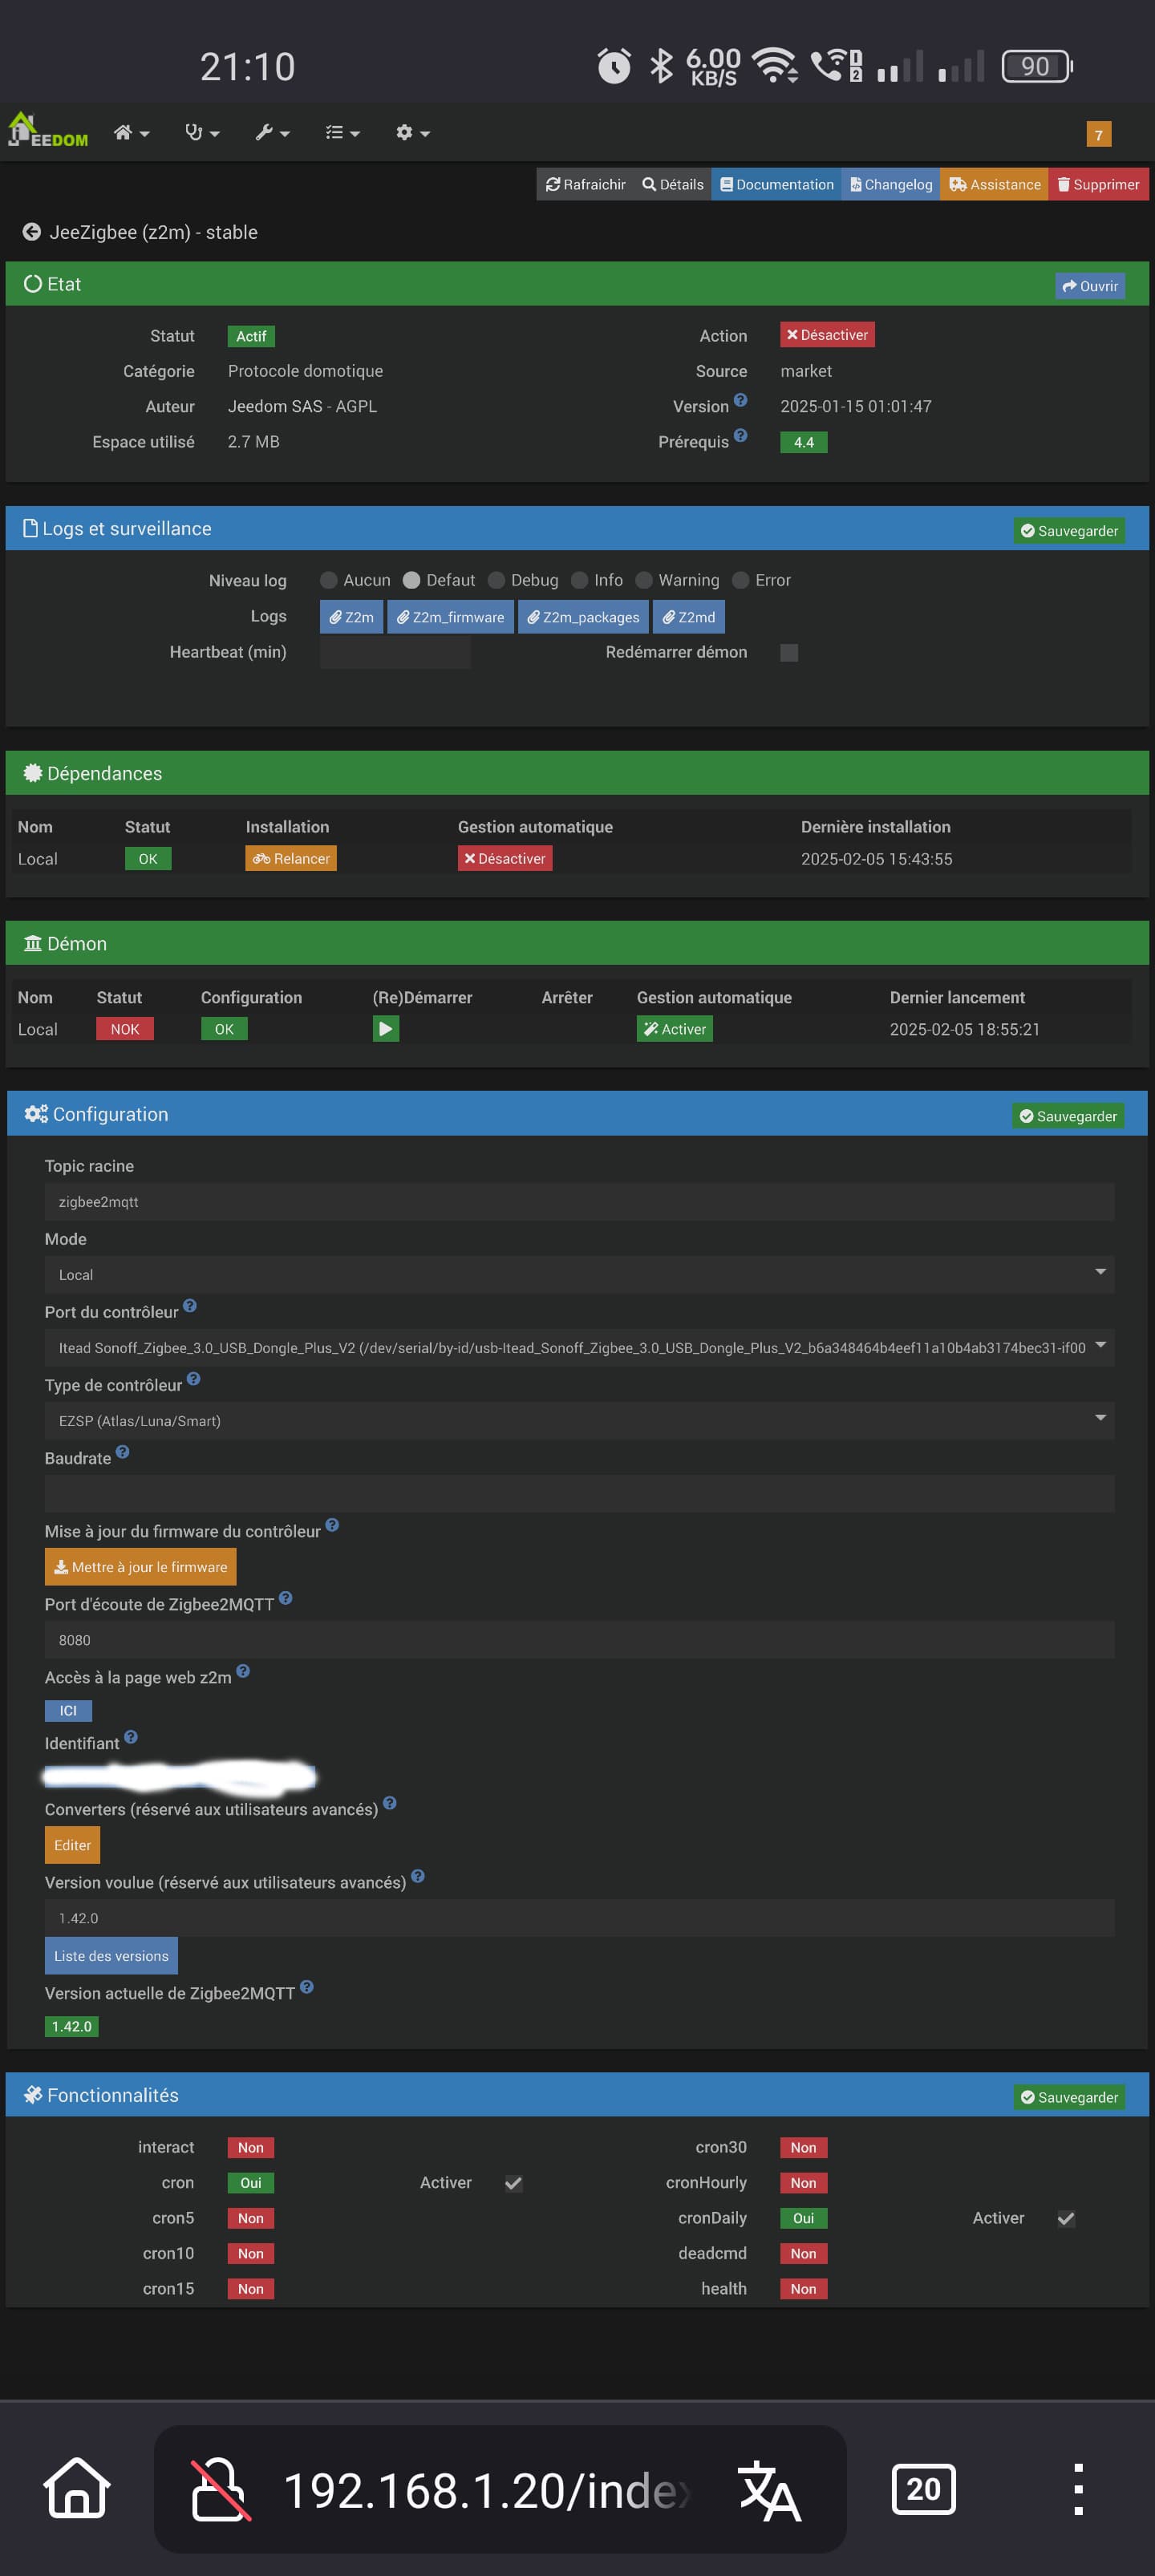Click the back arrow beside JeeZigbee title
This screenshot has width=1155, height=2576.
[x=32, y=232]
